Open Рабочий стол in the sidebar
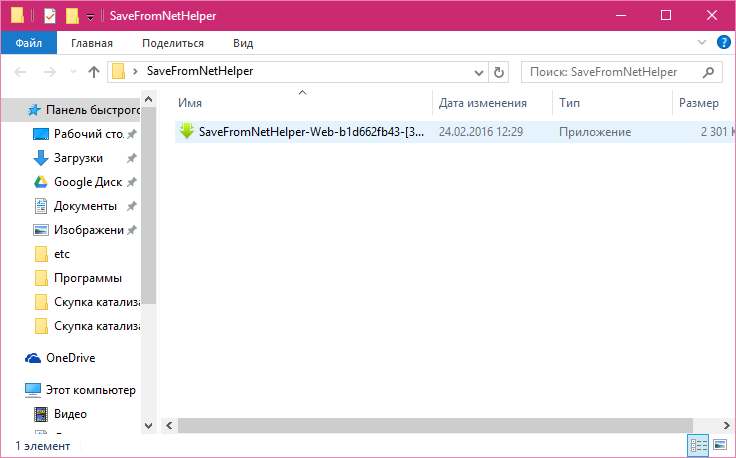This screenshot has width=736, height=458. tap(89, 134)
